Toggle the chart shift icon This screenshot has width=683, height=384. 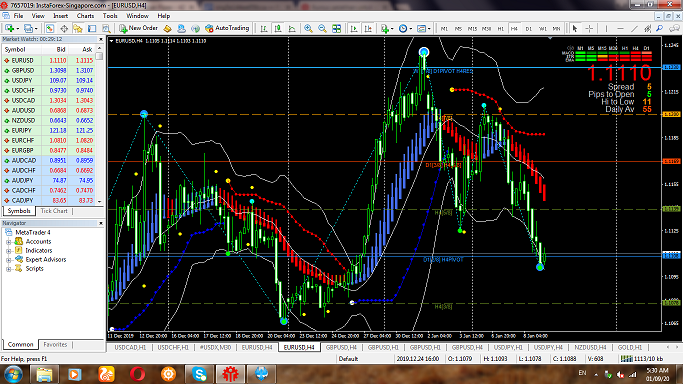(368, 28)
